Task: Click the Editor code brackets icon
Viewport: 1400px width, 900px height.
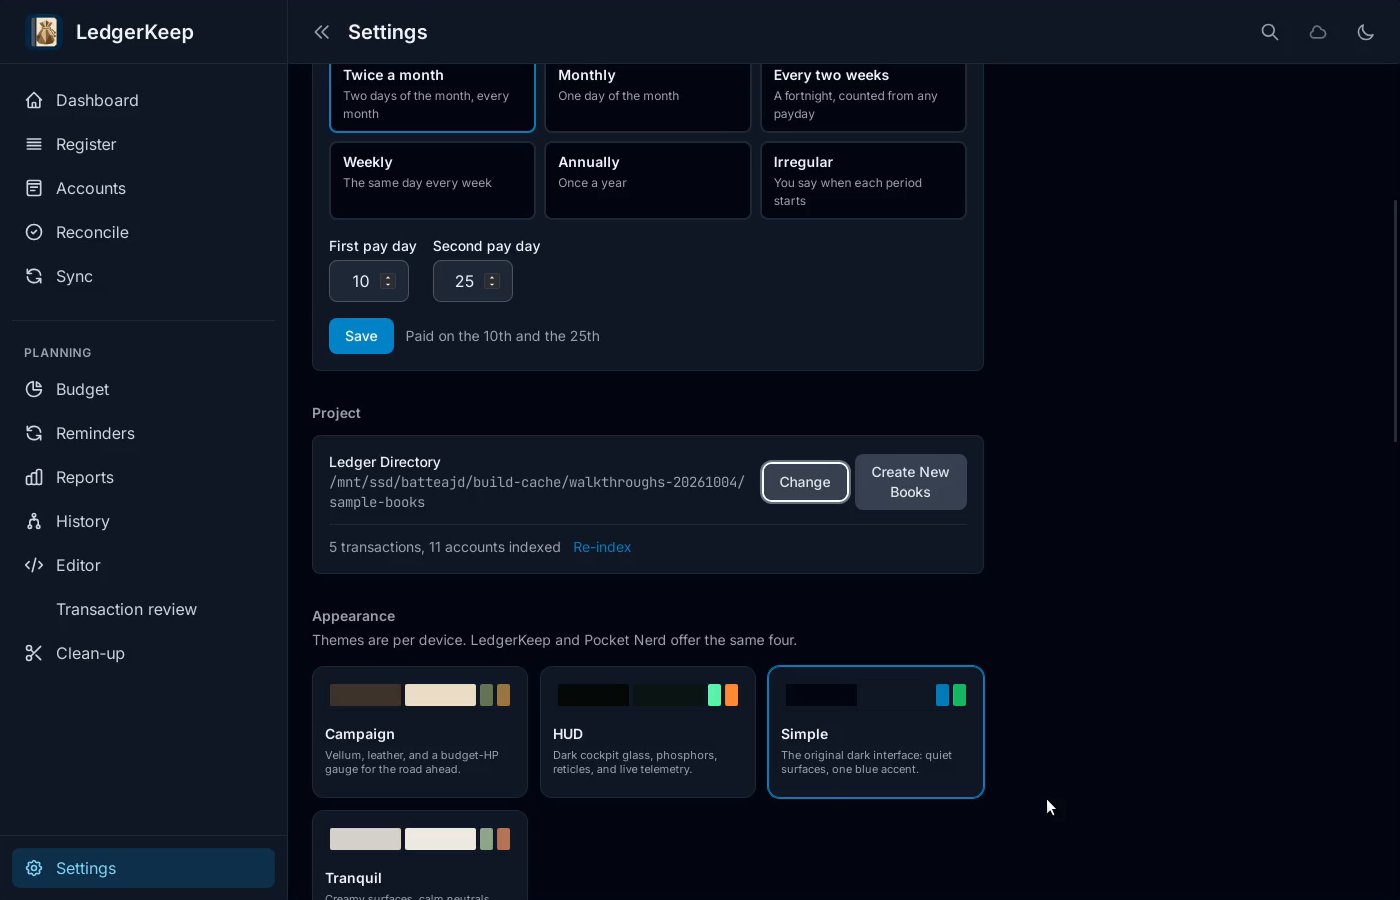Action: pyautogui.click(x=34, y=565)
